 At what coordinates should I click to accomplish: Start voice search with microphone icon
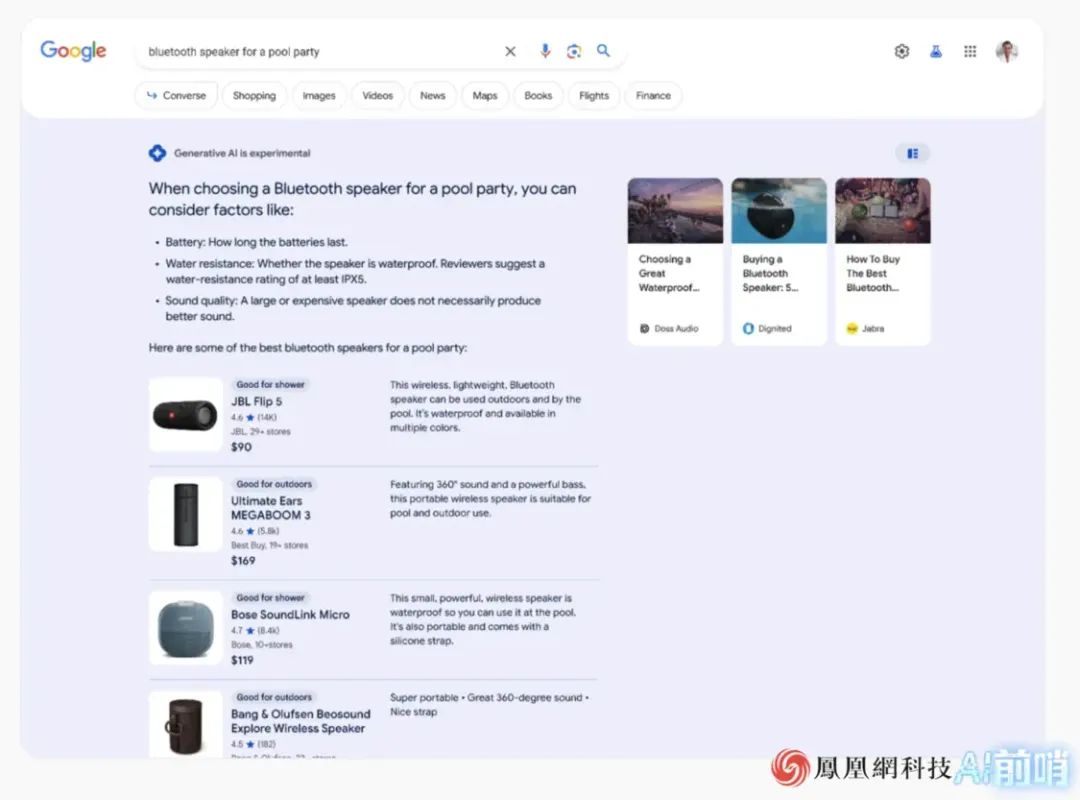point(545,52)
